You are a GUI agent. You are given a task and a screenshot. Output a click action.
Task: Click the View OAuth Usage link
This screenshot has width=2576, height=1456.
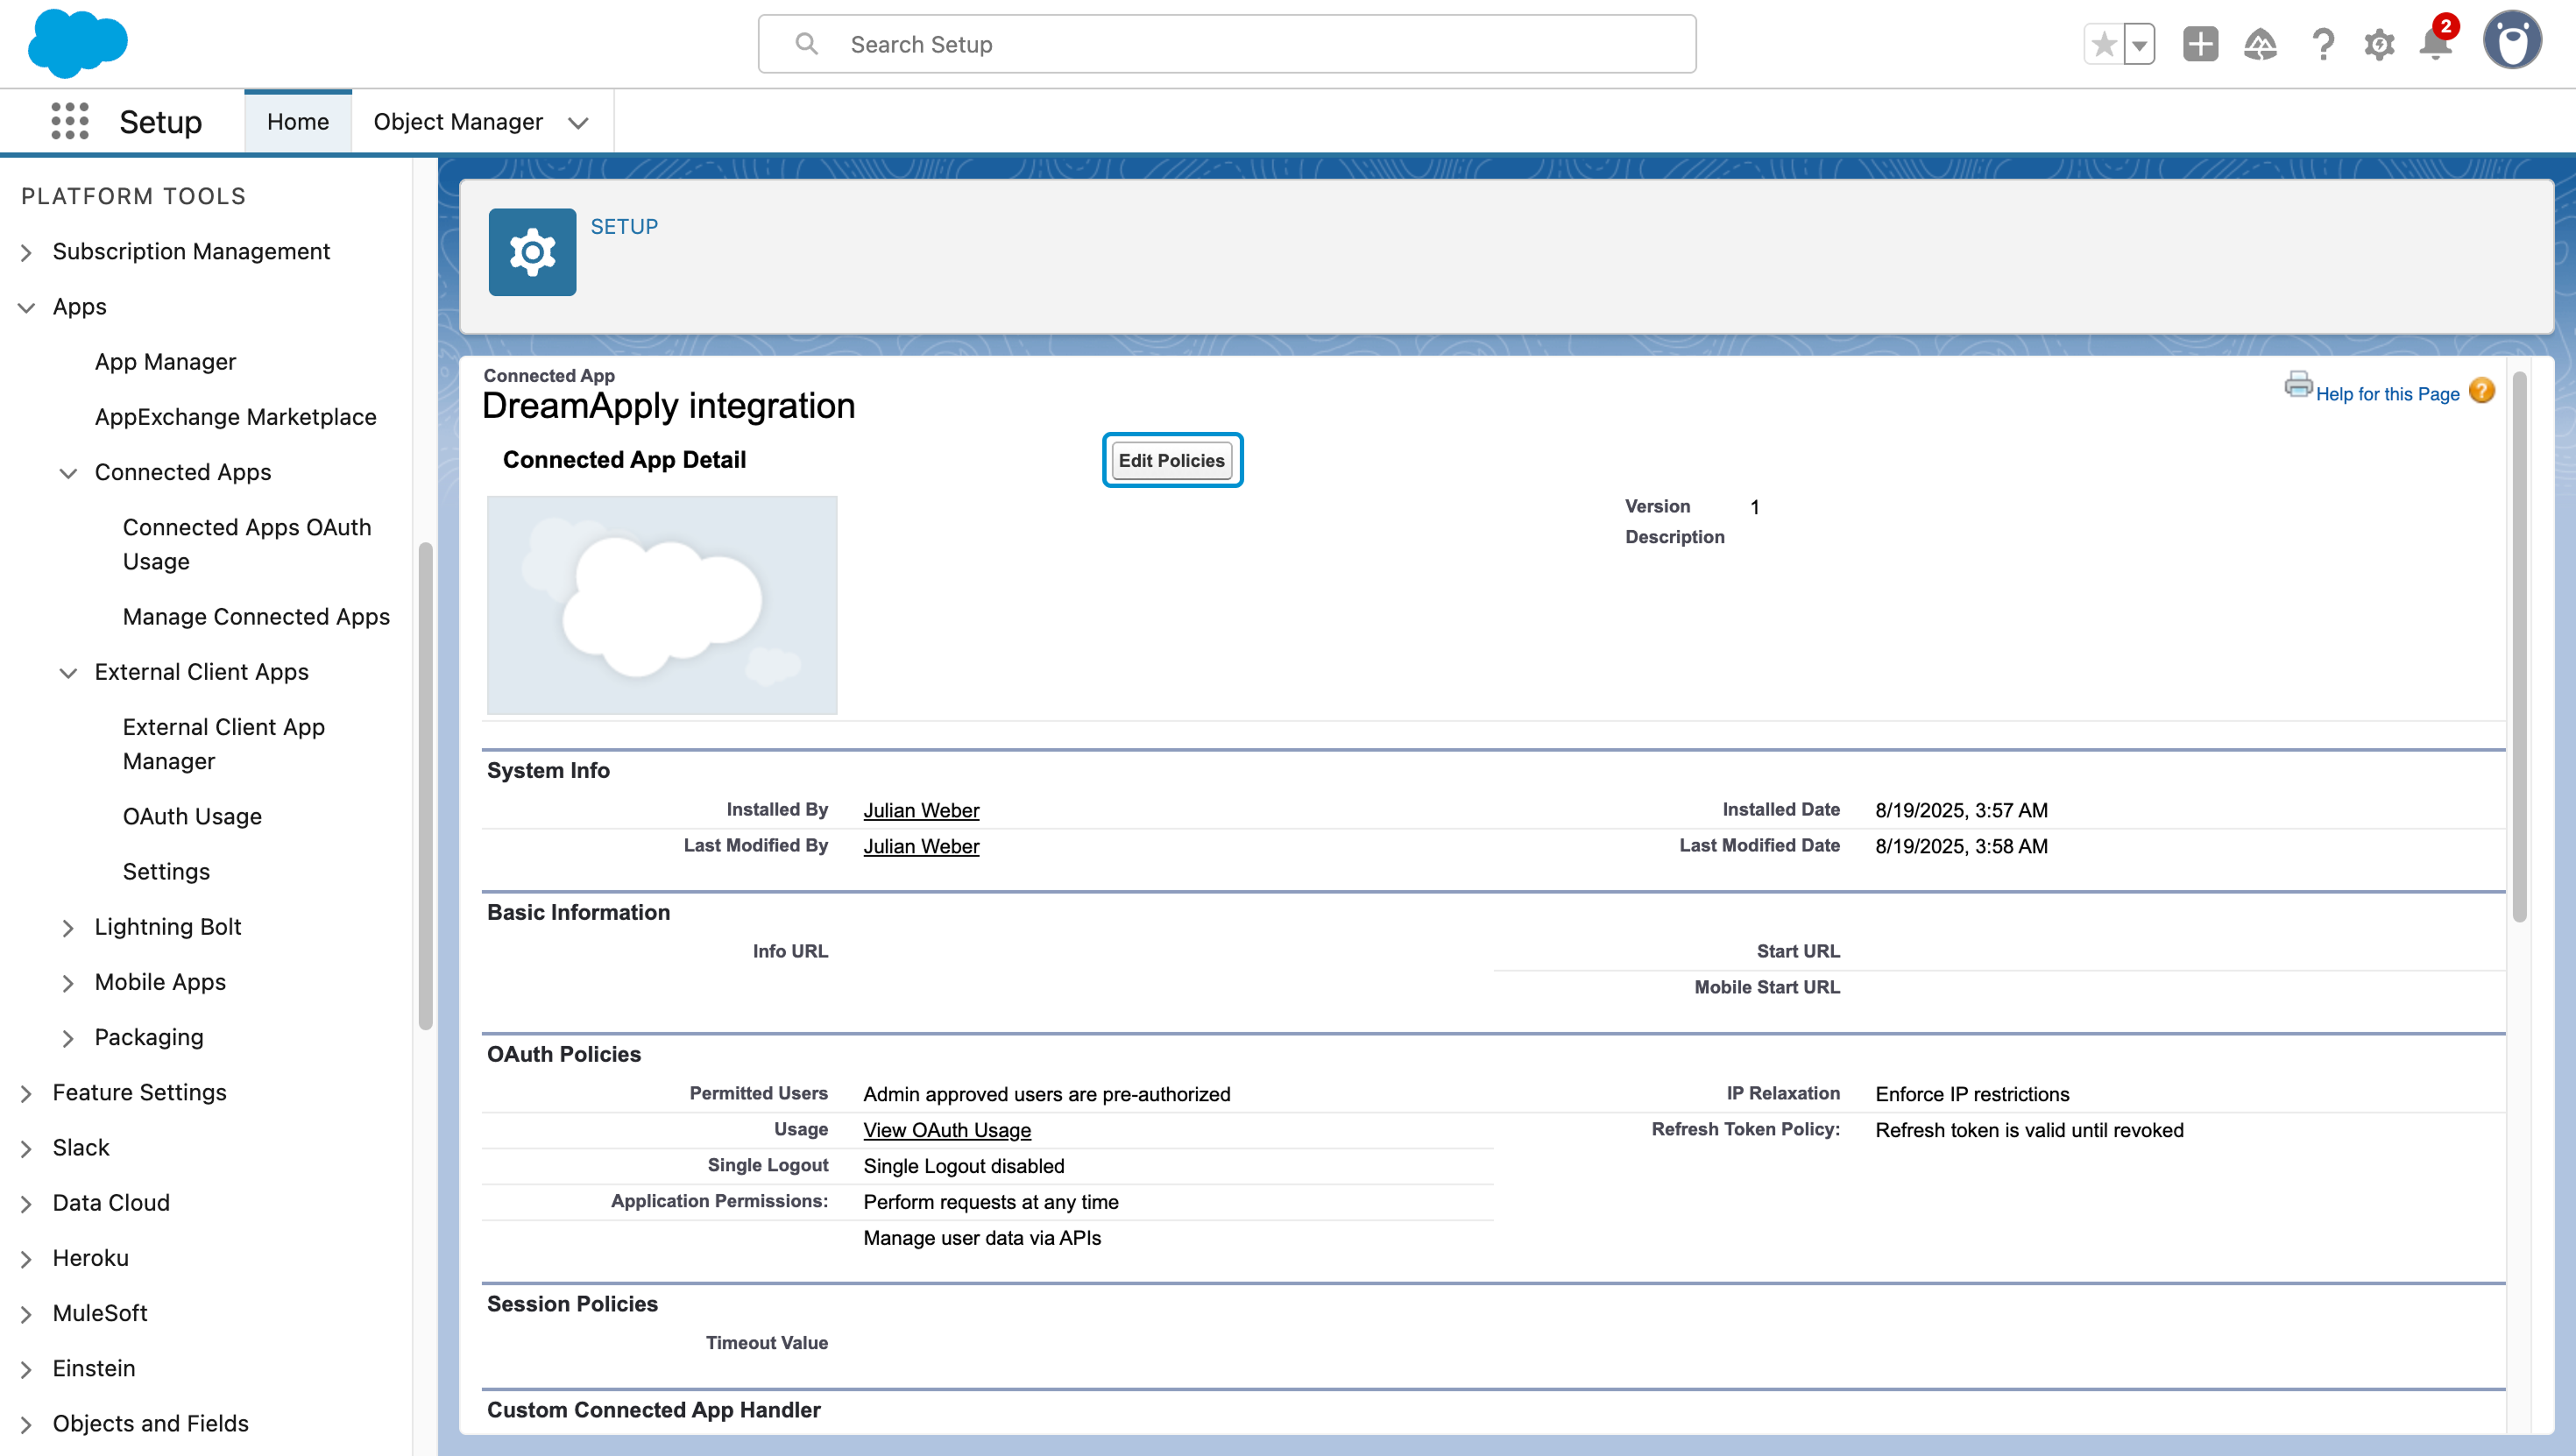[947, 1130]
